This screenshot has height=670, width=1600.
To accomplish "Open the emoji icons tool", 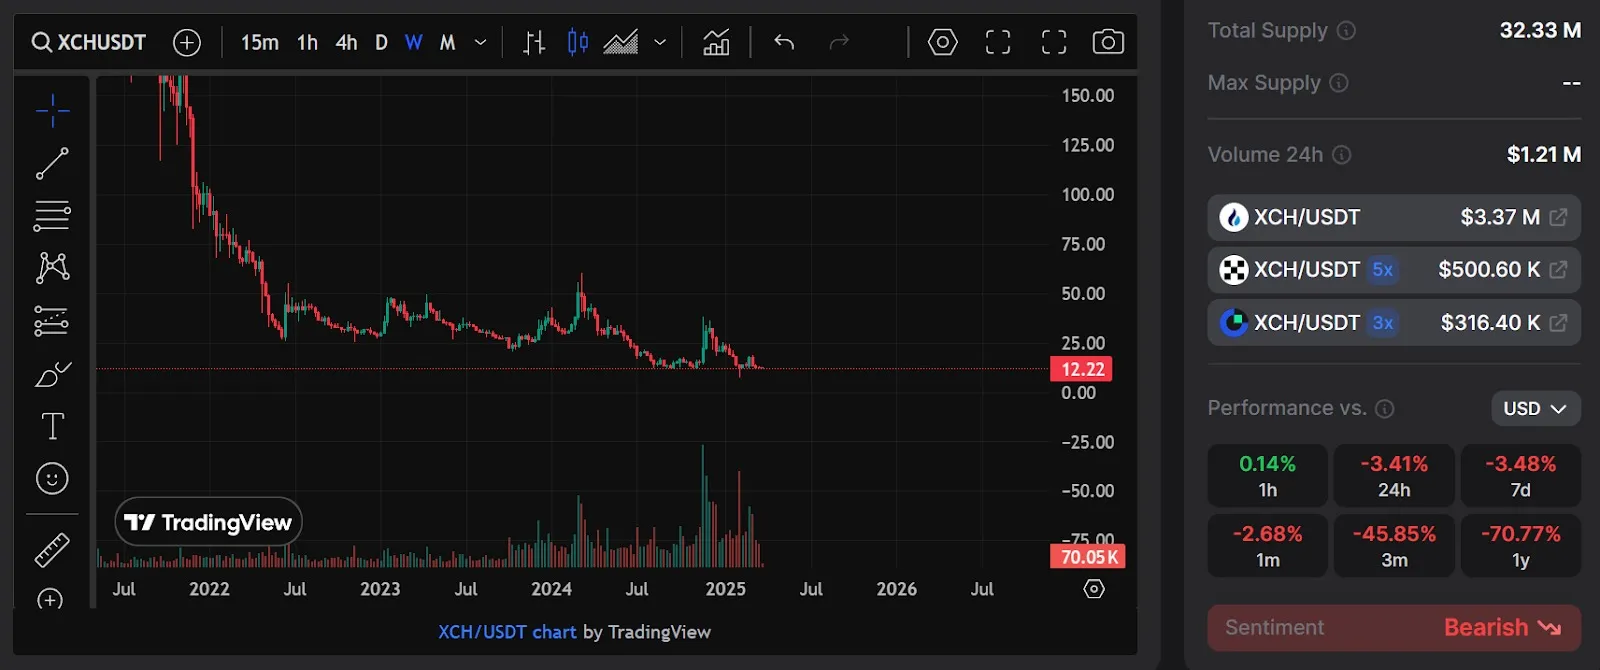I will [x=52, y=478].
